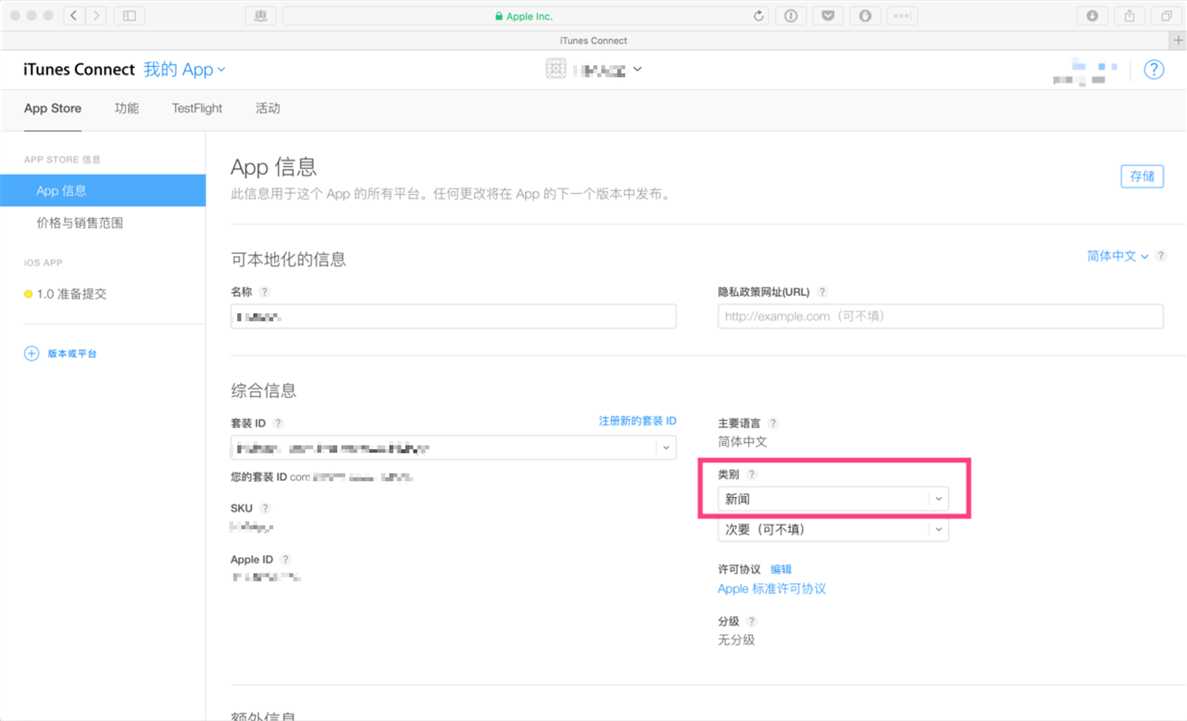
Task: Click the iTunes Connect tab title
Action: [594, 40]
